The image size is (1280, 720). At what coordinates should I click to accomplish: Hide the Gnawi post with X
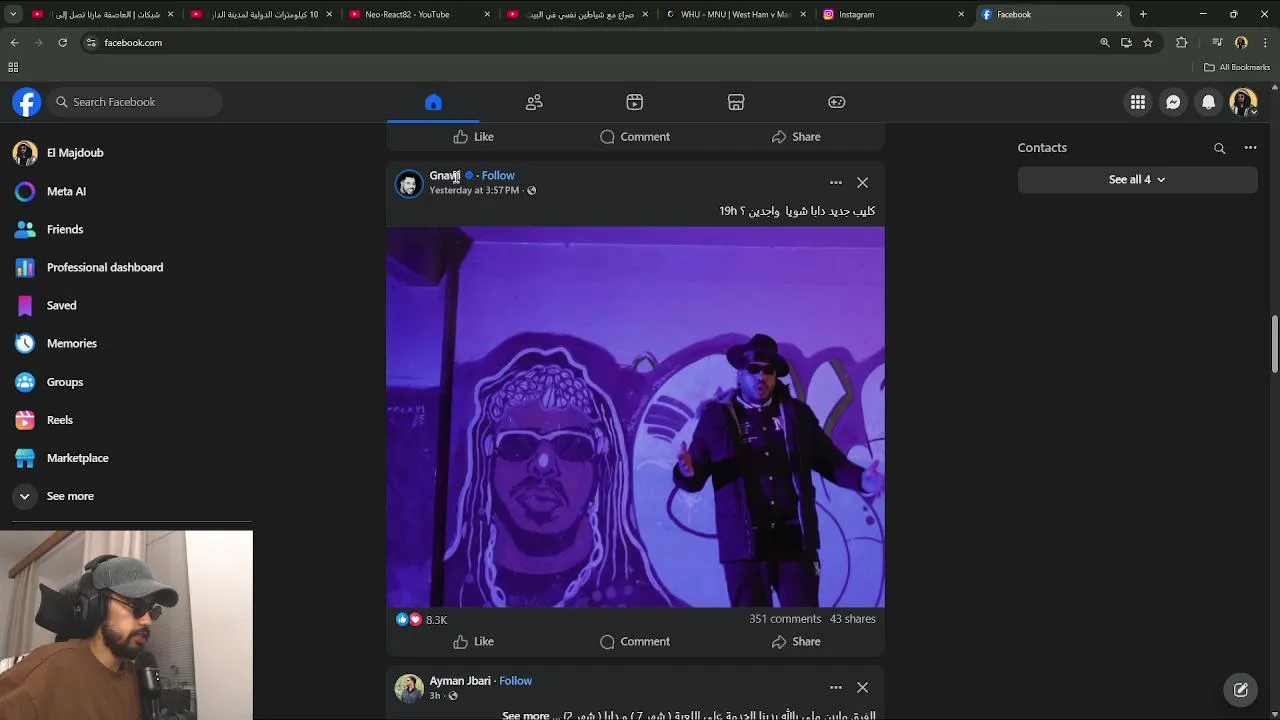pos(862,183)
